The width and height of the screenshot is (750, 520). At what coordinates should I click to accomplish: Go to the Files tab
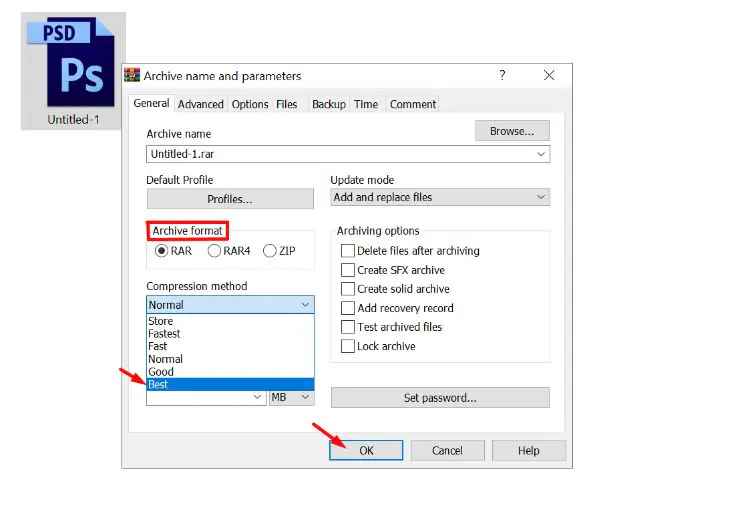coord(287,104)
